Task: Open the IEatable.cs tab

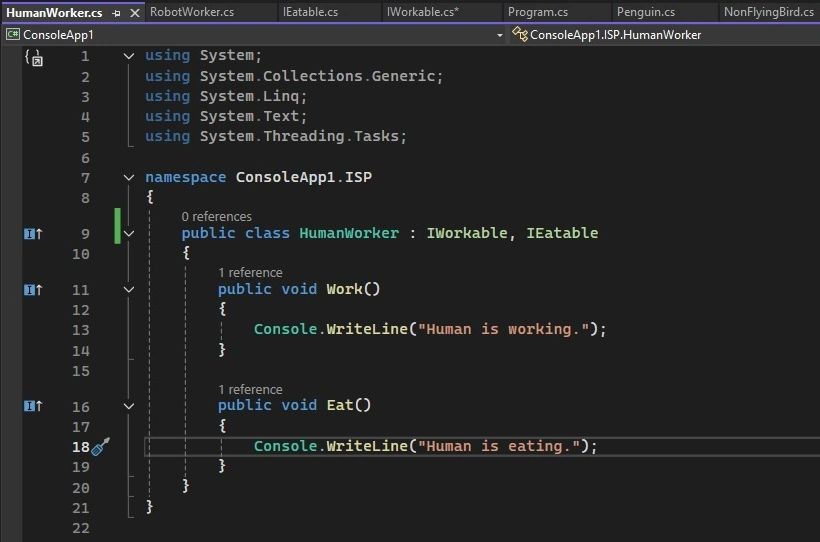Action: (x=310, y=12)
